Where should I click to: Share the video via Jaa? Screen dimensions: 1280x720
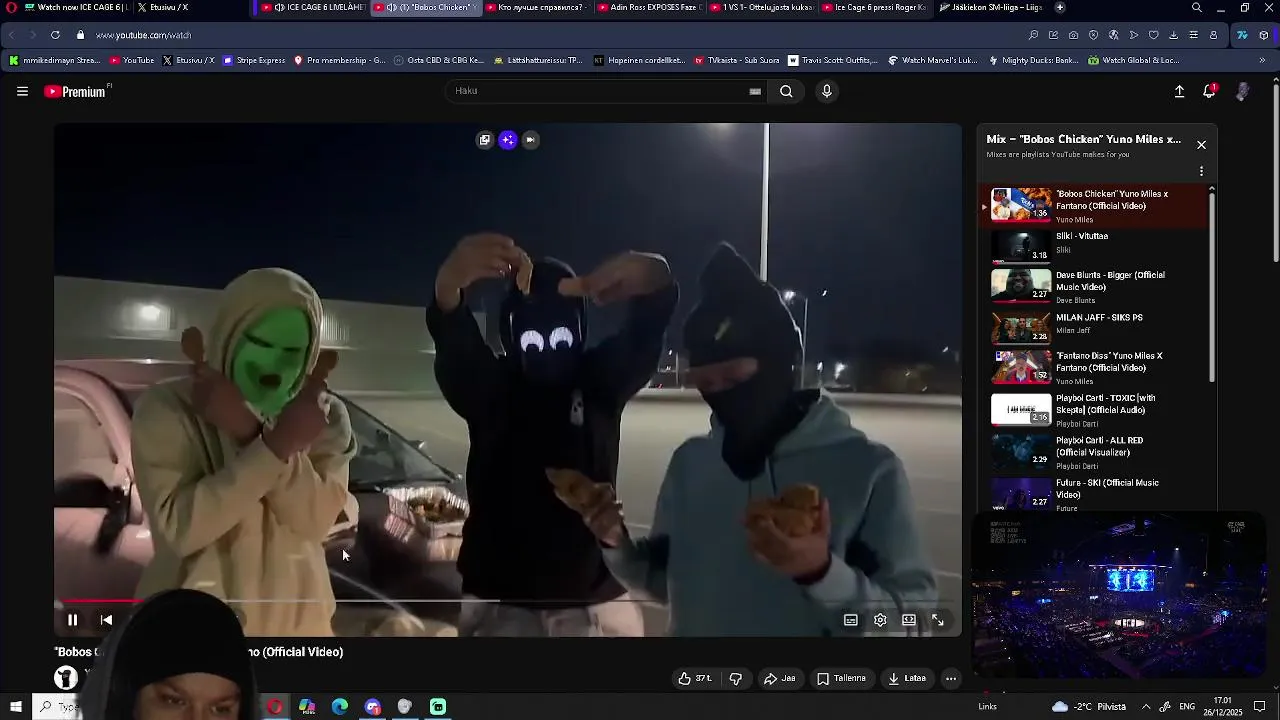coord(780,678)
